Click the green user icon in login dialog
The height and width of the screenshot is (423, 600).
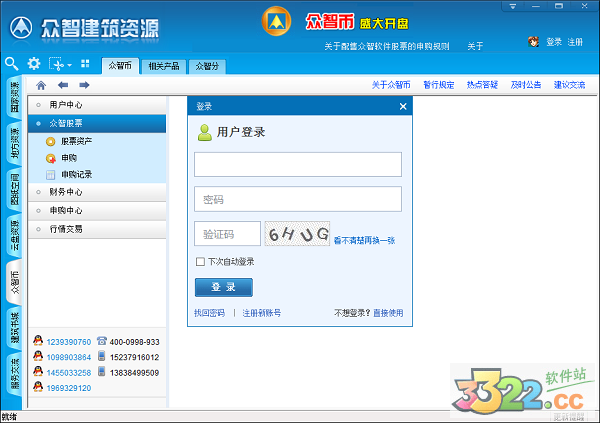click(x=205, y=132)
